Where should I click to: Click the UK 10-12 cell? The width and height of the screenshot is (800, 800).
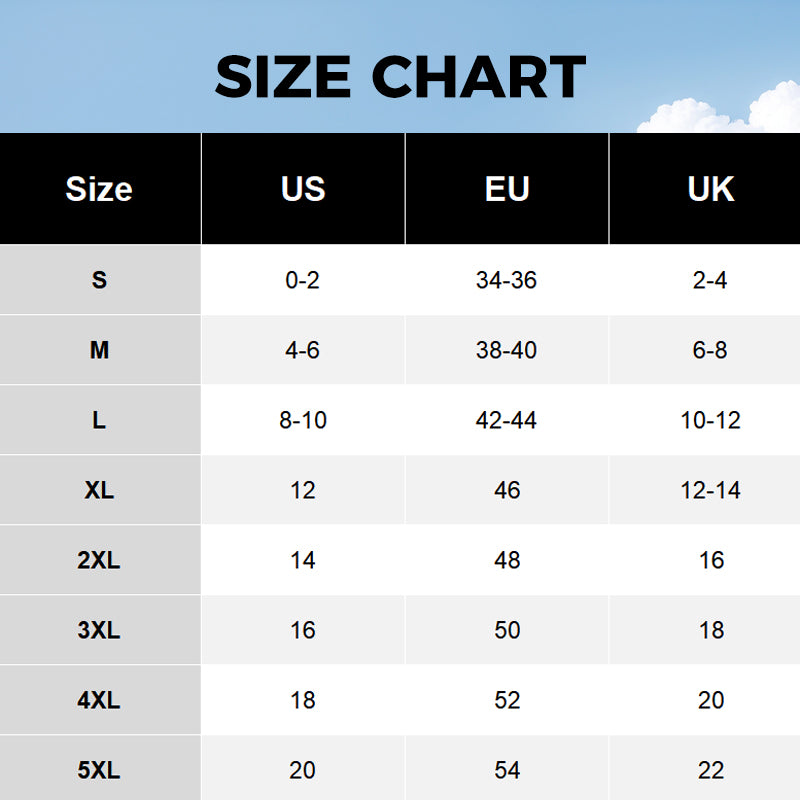(x=711, y=420)
